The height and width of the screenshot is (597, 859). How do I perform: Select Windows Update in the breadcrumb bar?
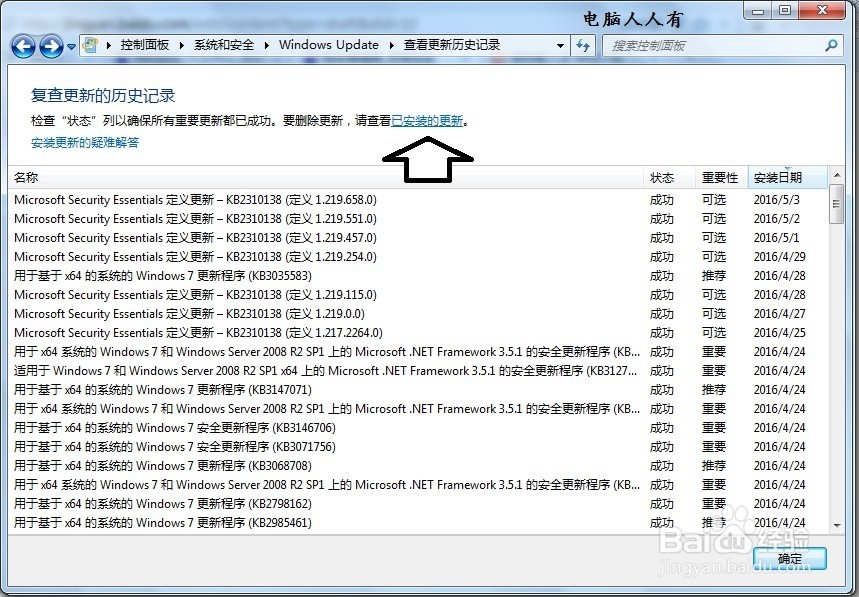point(329,45)
